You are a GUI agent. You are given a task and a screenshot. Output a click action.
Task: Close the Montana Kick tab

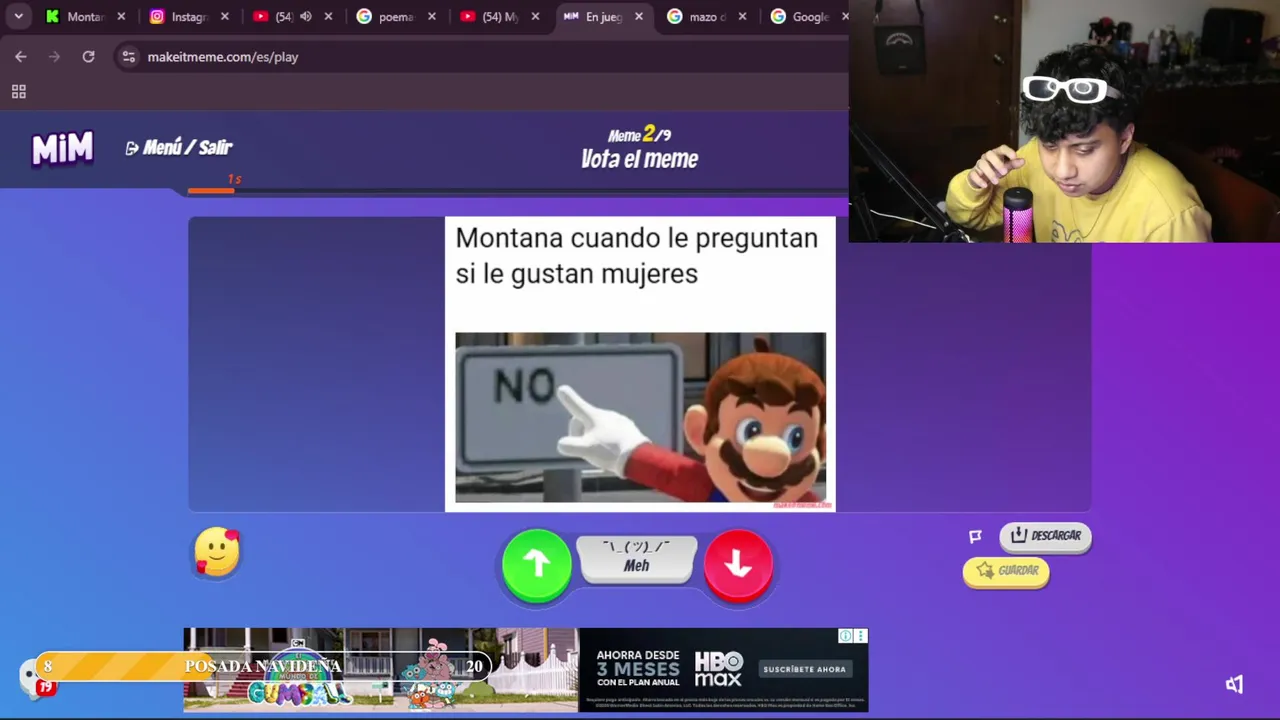point(121,17)
